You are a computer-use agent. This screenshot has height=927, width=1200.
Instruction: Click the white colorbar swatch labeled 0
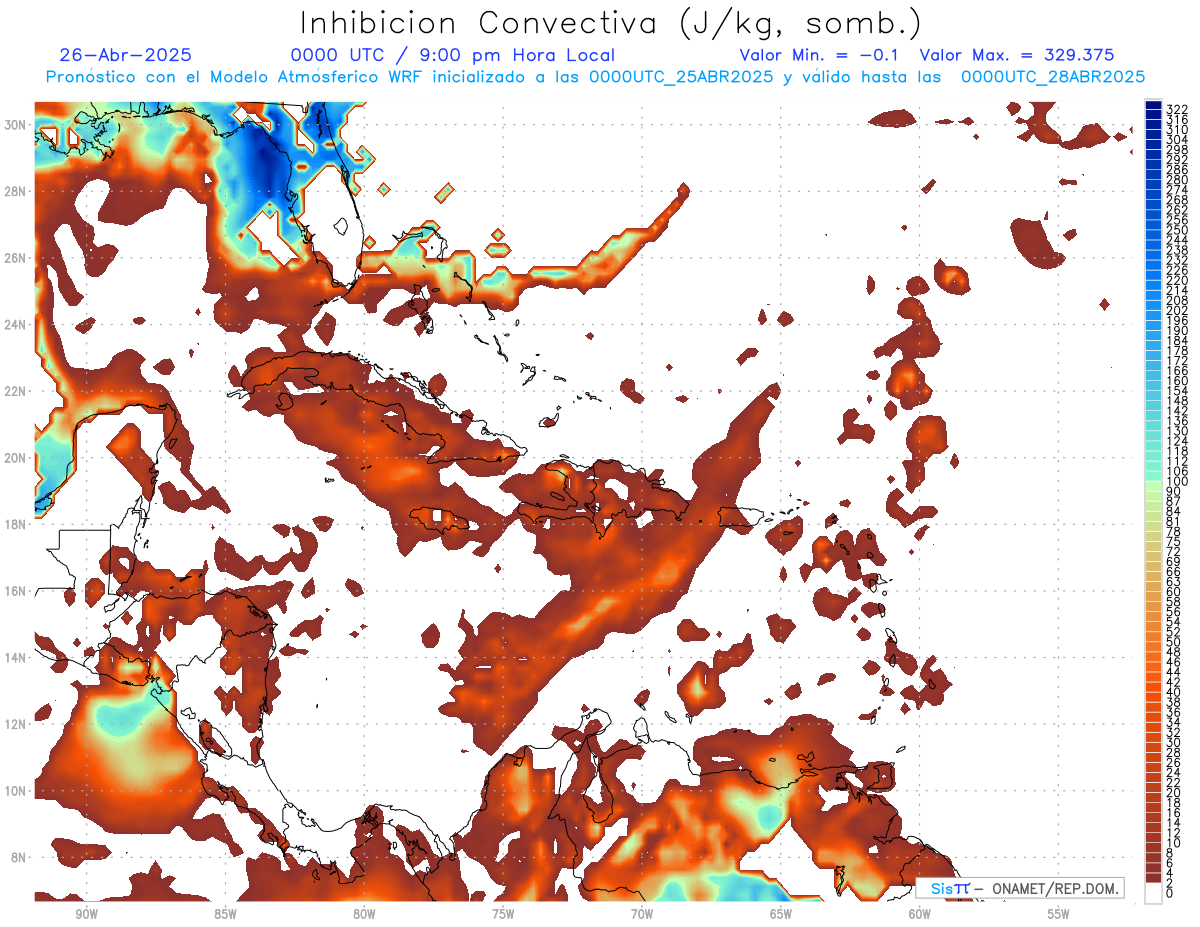click(1153, 893)
